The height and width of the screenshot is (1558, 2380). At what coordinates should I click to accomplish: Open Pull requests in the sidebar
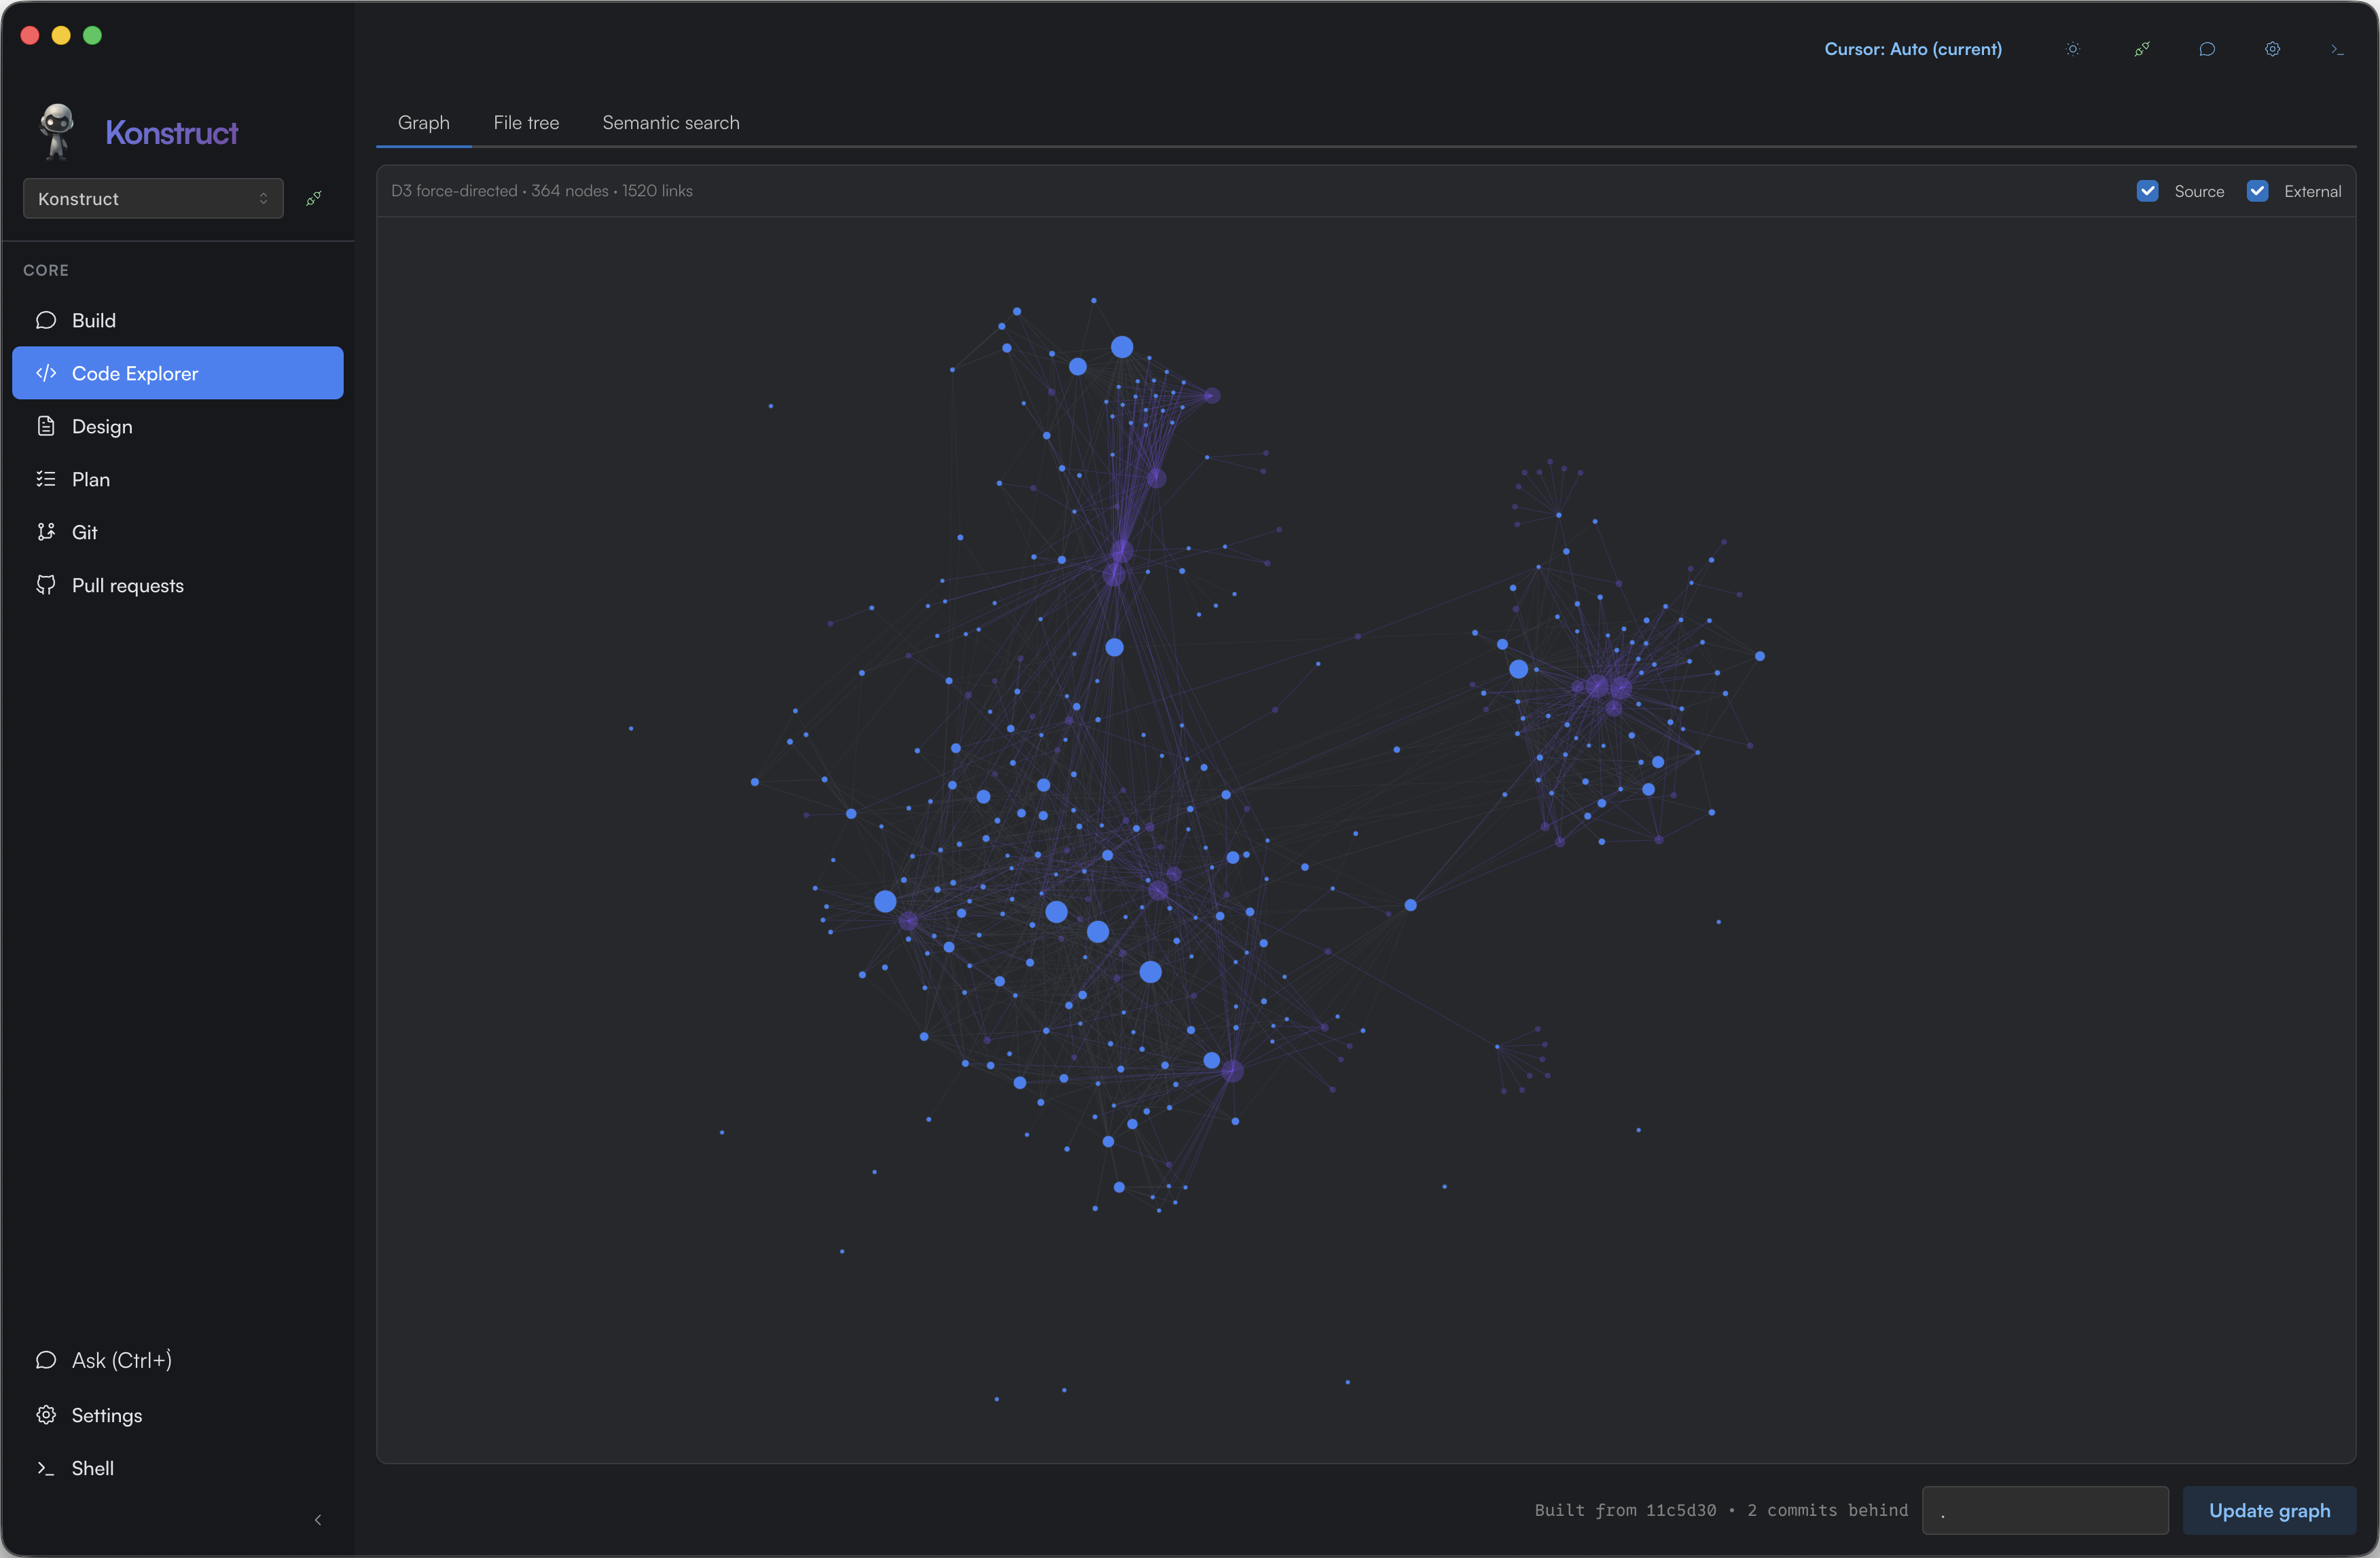[x=127, y=585]
